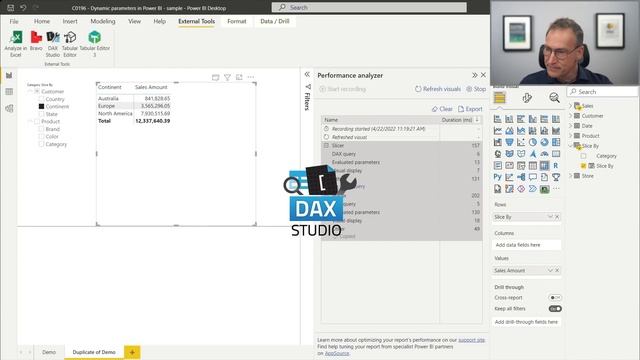640x360 pixels.
Task: Click the undo icon in title bar
Action: pyautogui.click(x=23, y=7)
